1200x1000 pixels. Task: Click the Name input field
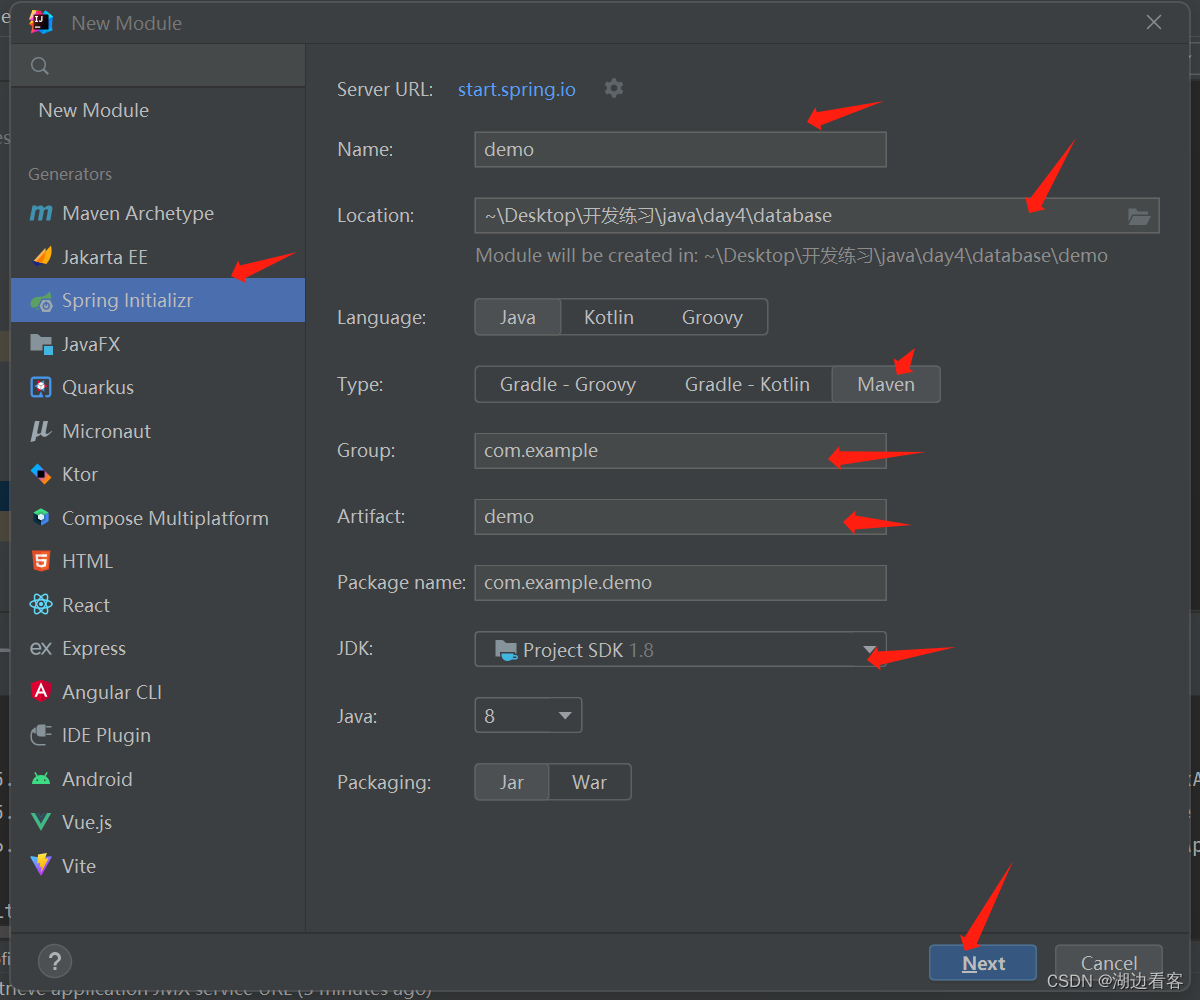coord(680,150)
